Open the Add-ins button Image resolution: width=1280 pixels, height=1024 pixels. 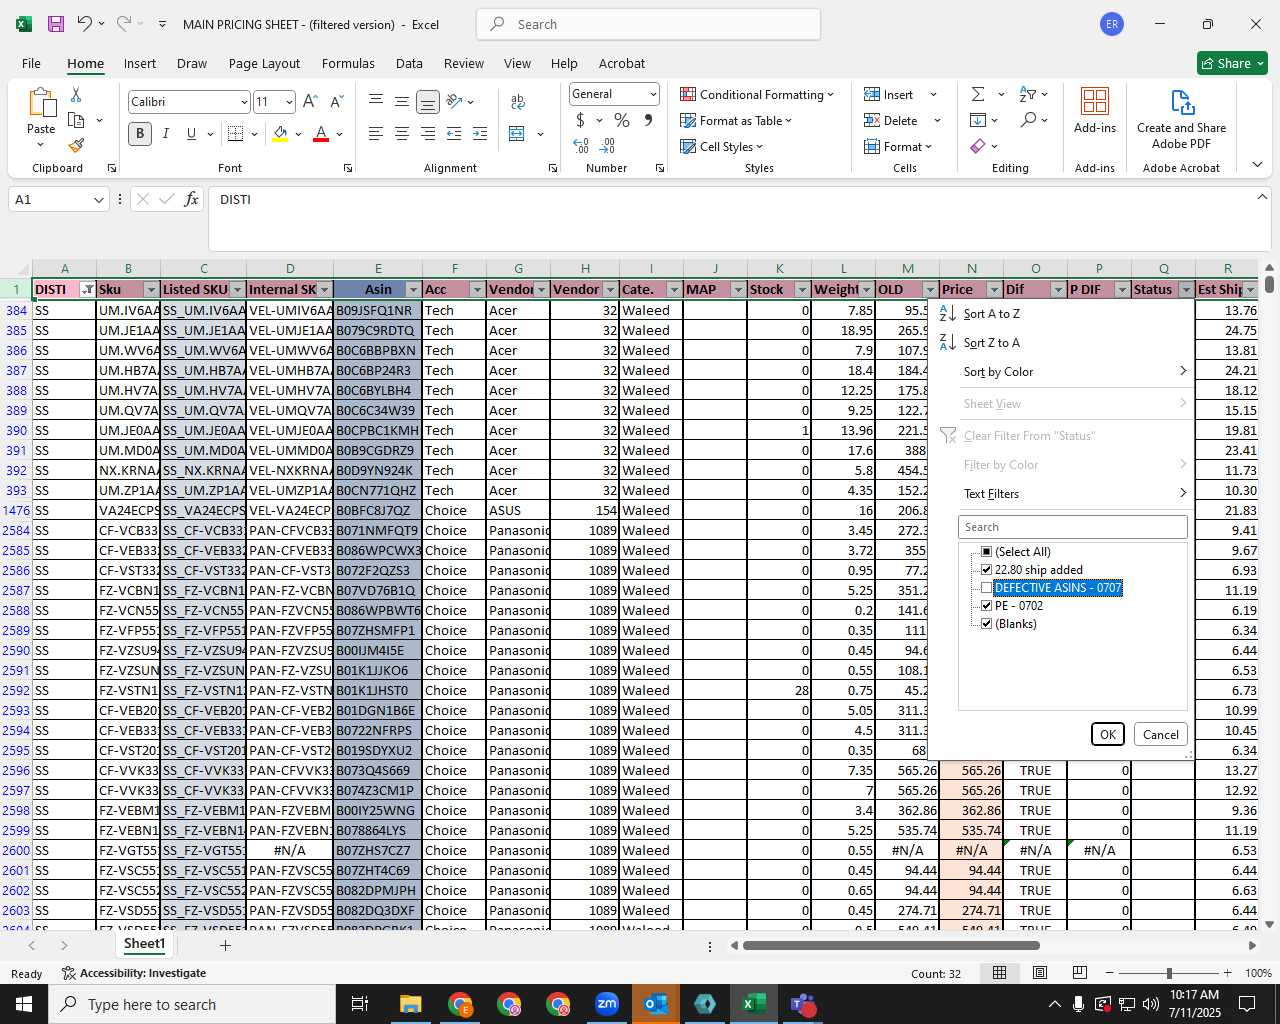(x=1095, y=111)
